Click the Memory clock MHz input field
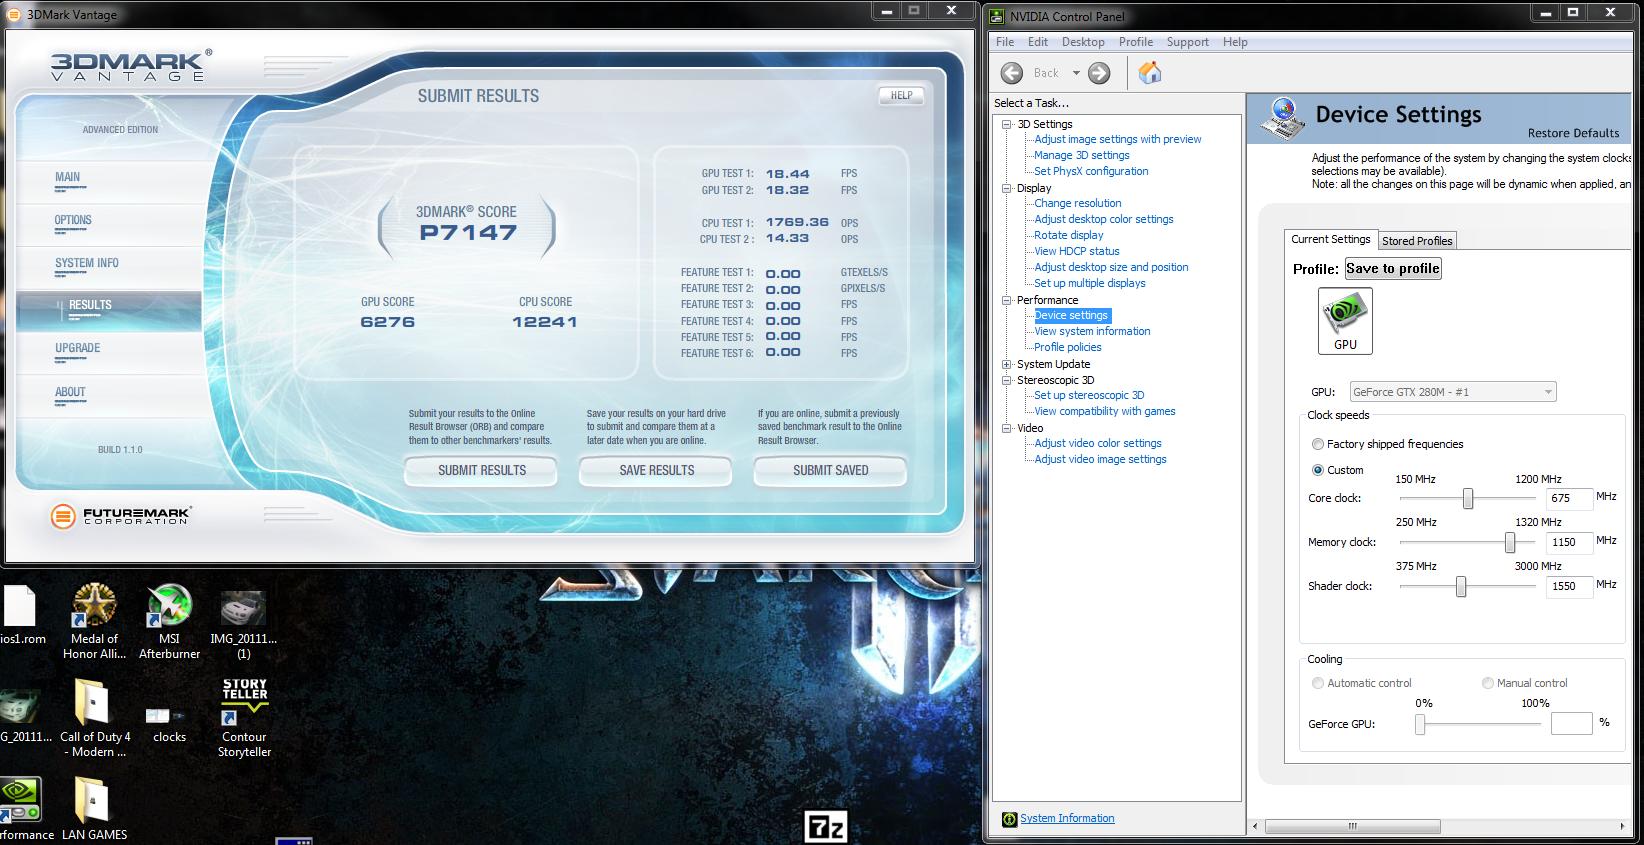This screenshot has width=1644, height=845. [1569, 542]
